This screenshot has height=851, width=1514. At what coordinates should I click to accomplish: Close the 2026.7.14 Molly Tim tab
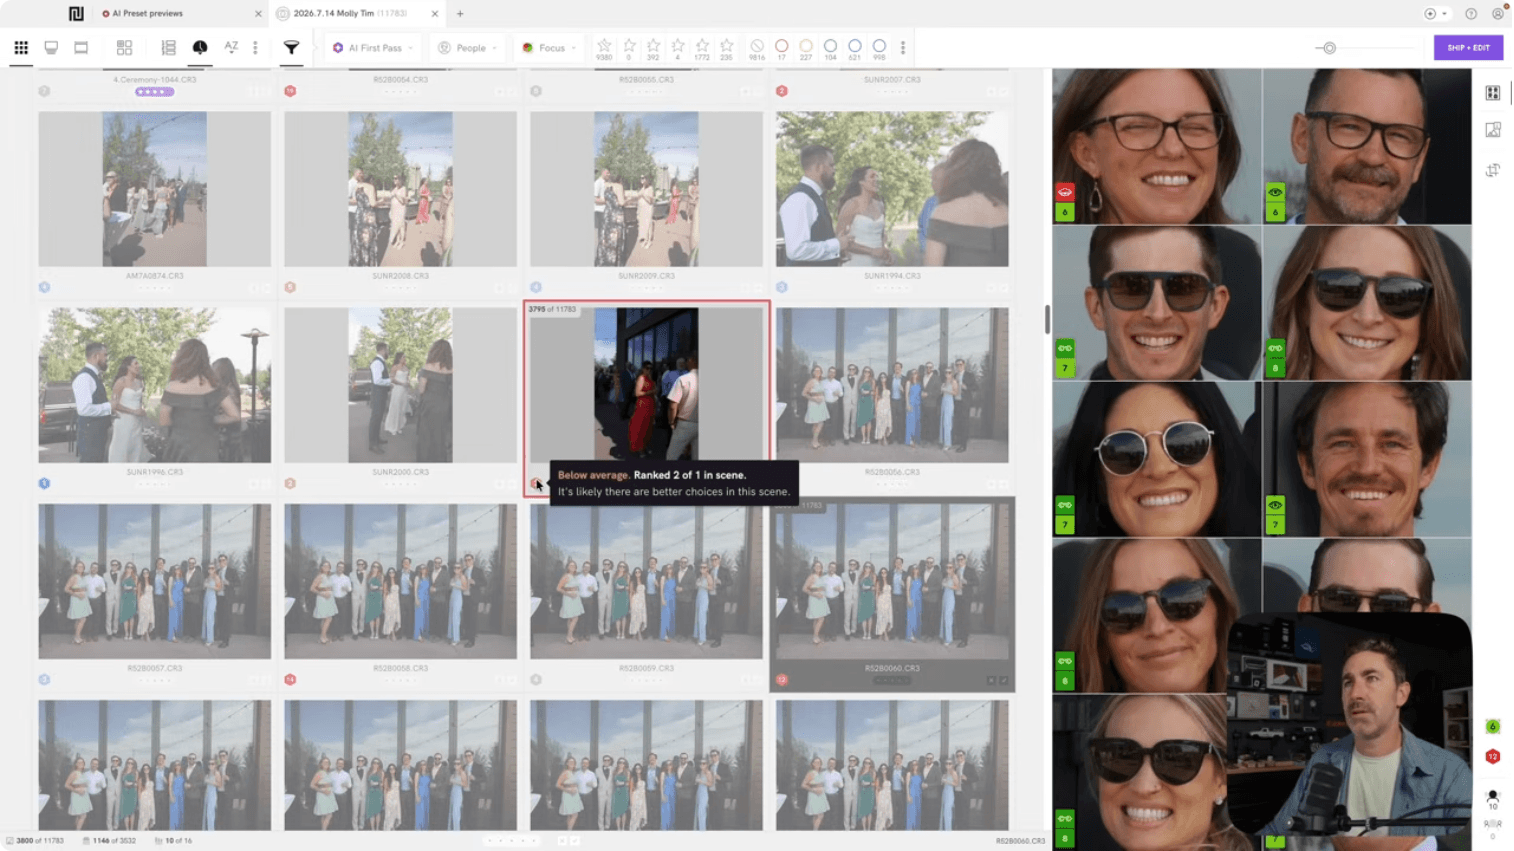click(435, 14)
